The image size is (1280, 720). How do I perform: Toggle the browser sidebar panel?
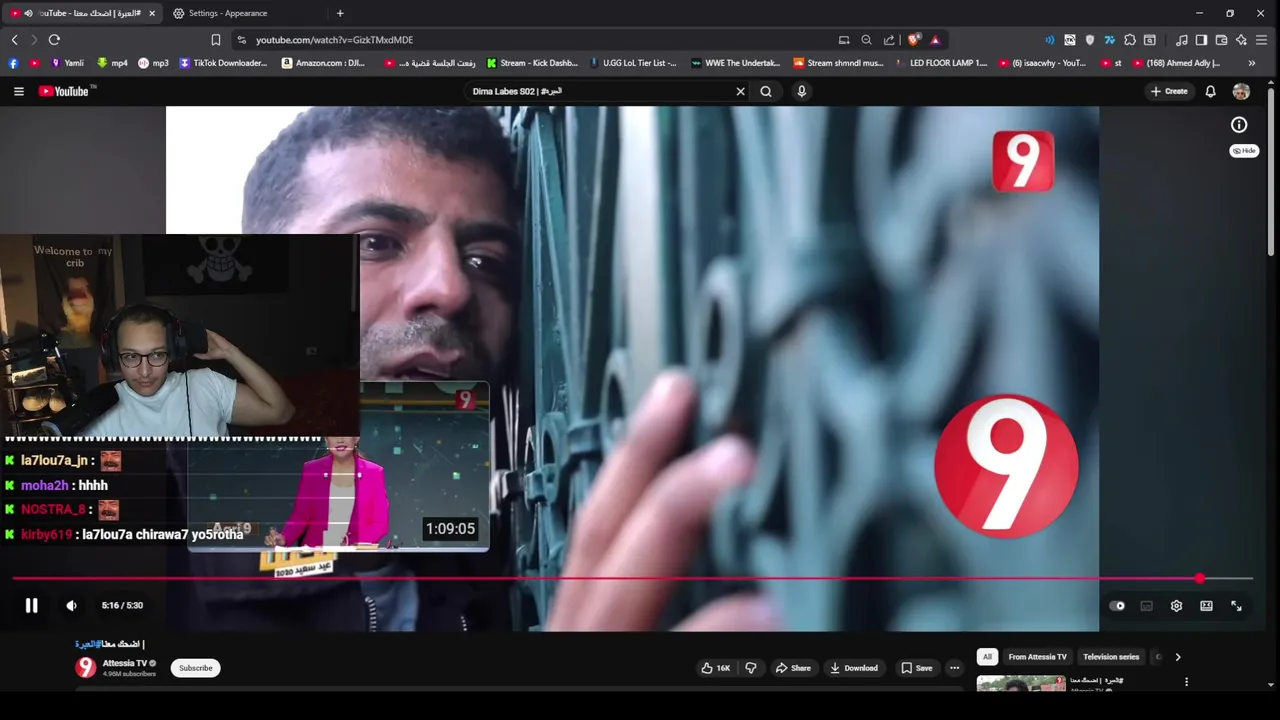click(1201, 40)
